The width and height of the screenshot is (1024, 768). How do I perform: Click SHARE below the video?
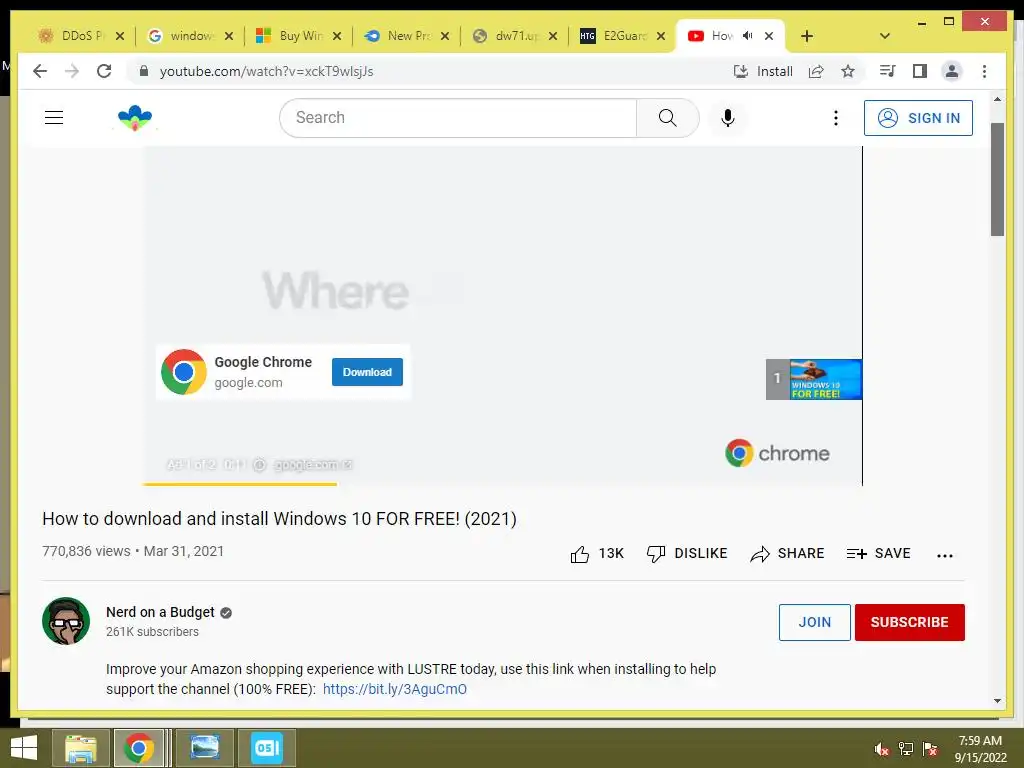(x=787, y=554)
